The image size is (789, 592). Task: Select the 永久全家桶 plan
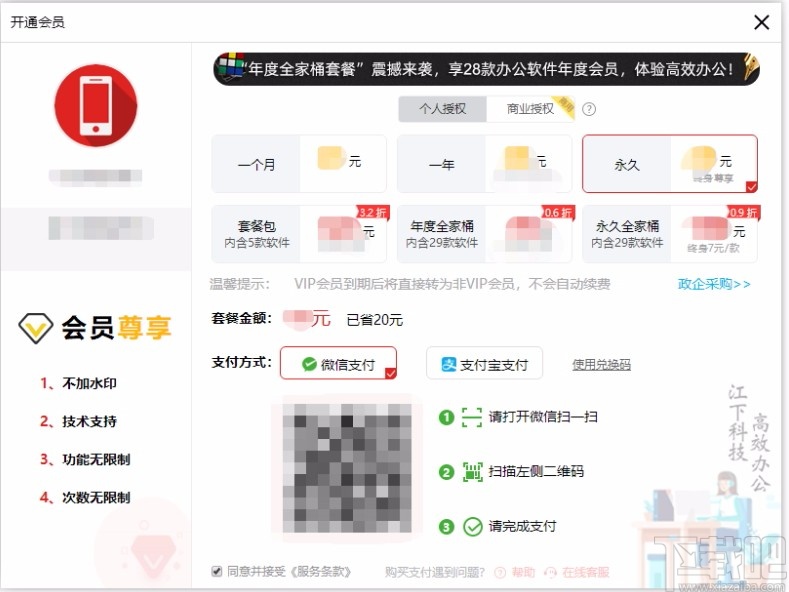pos(670,234)
